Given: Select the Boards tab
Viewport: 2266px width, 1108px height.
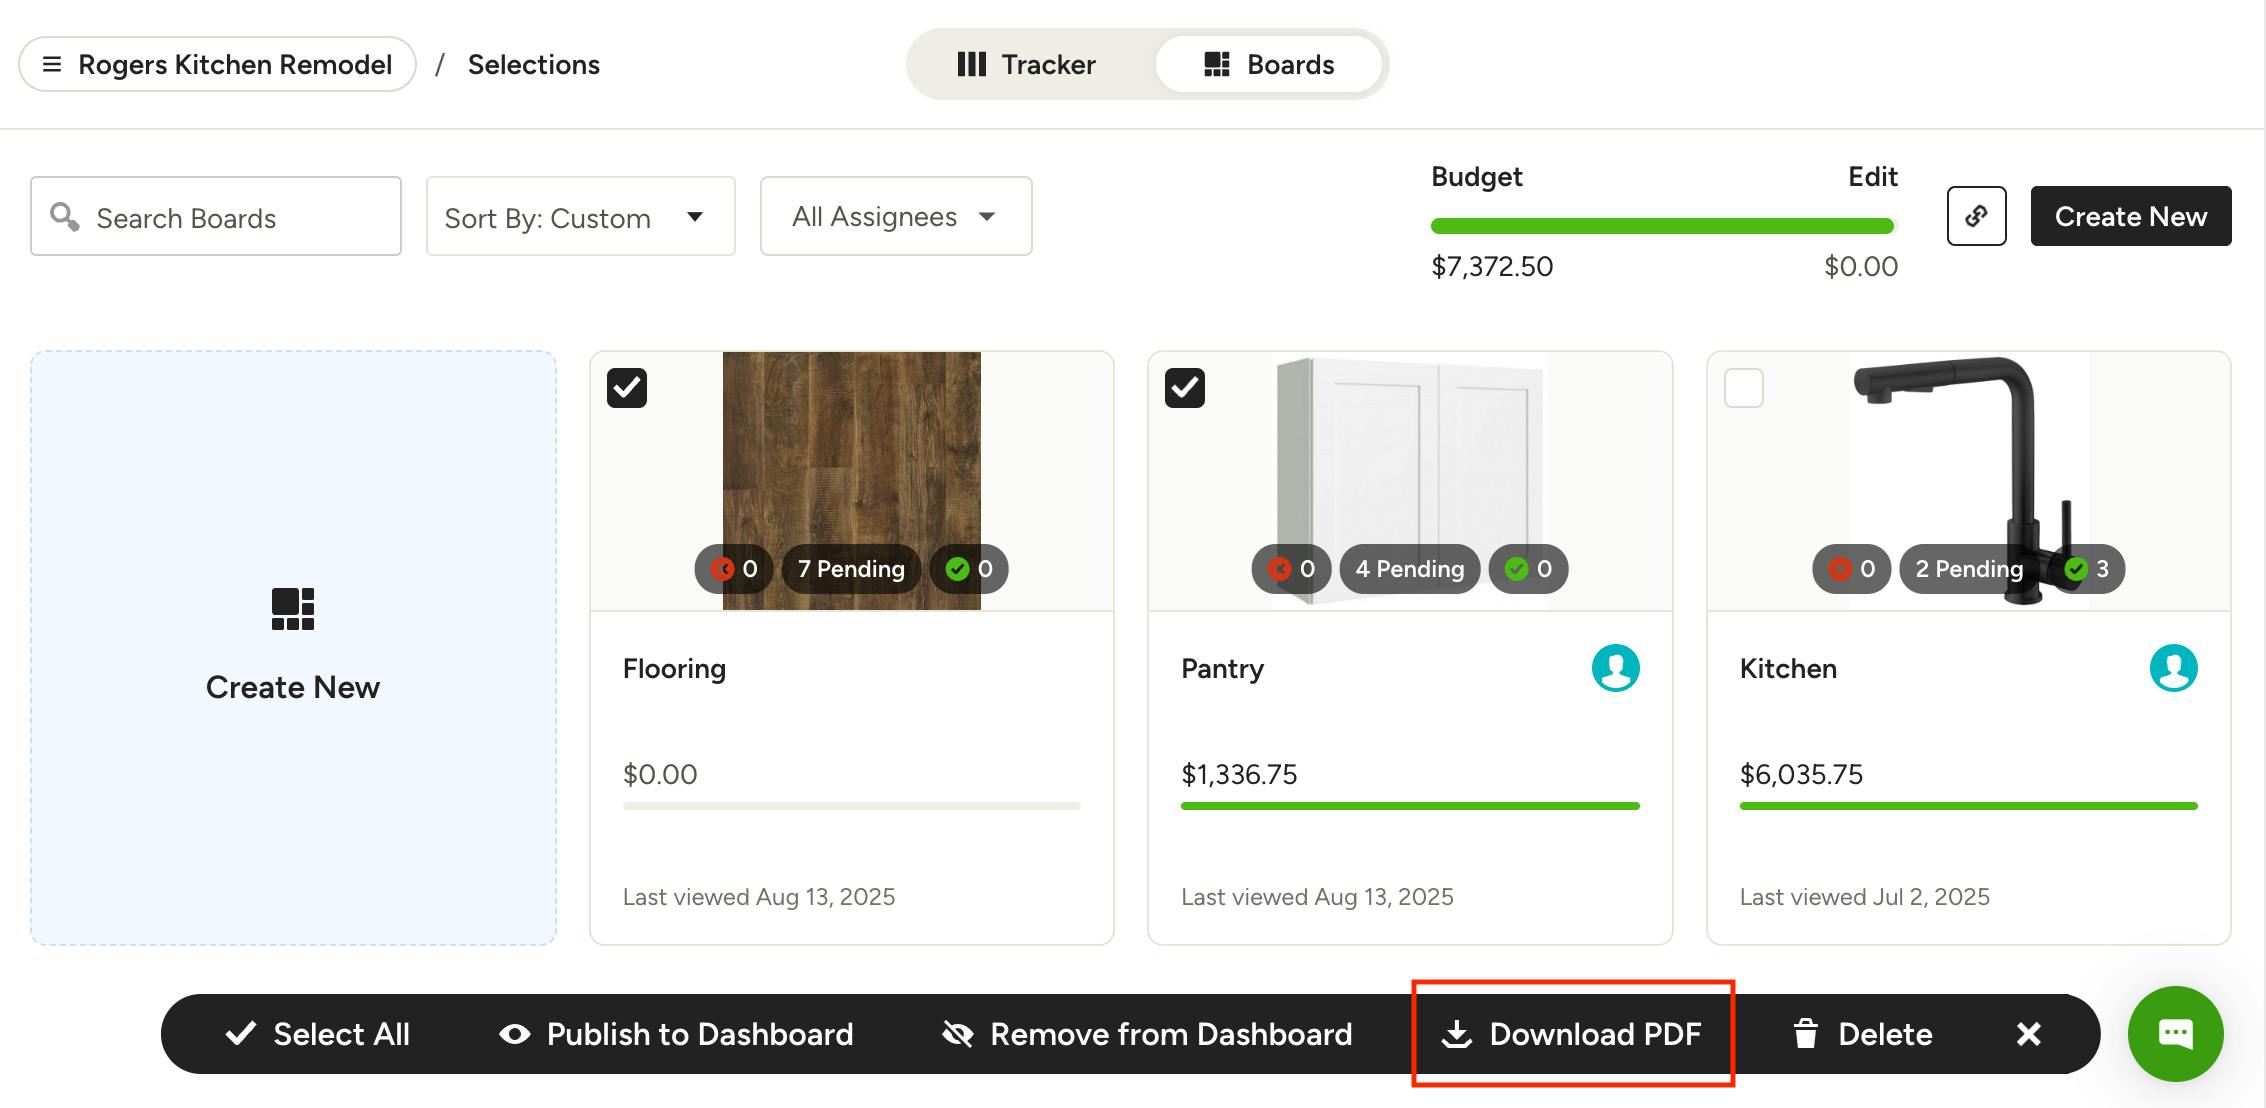Looking at the screenshot, I should [x=1269, y=65].
